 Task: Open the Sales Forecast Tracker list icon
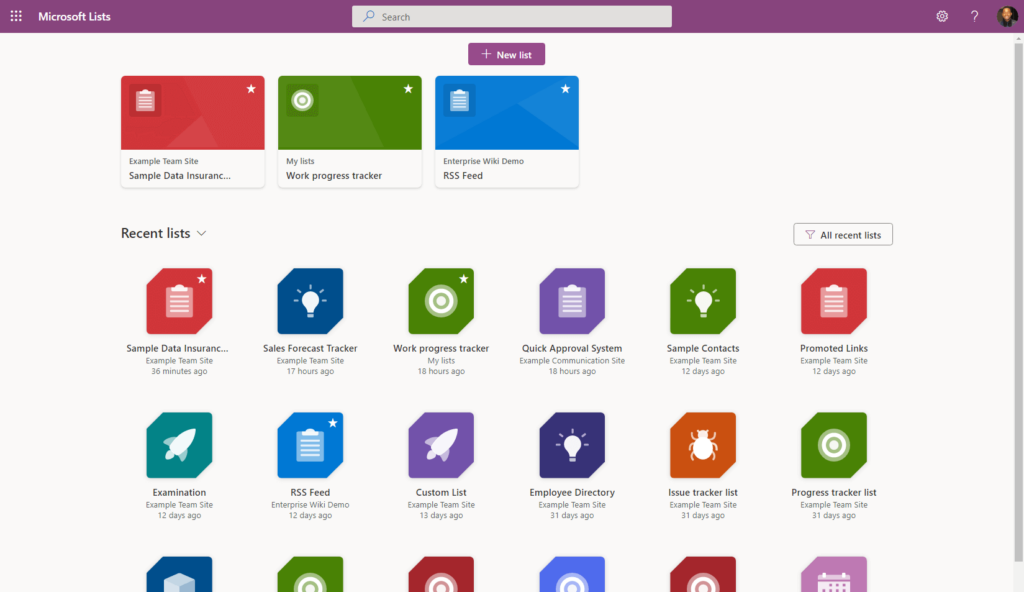pos(310,301)
